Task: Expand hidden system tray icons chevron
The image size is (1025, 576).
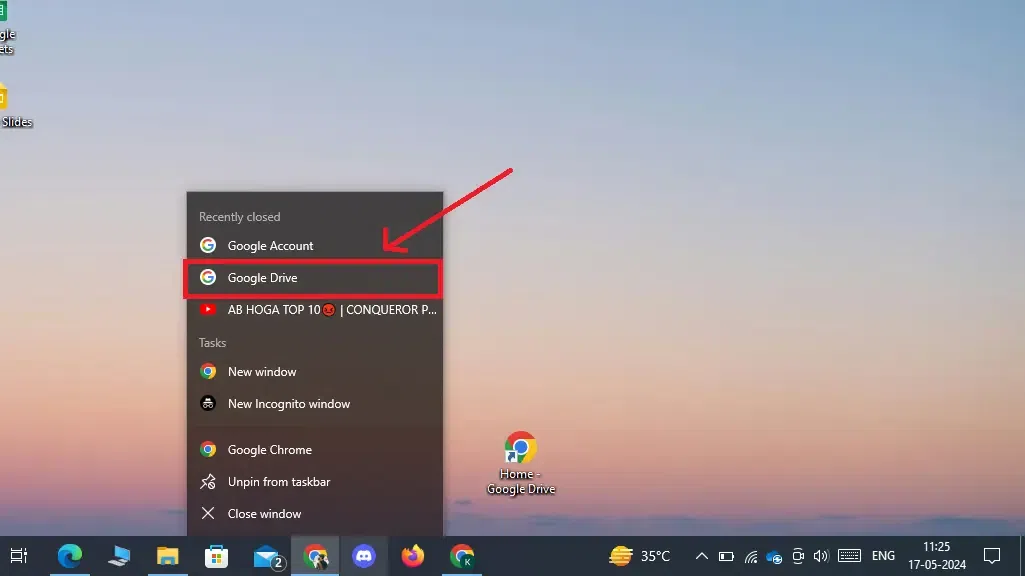Action: pyautogui.click(x=701, y=556)
